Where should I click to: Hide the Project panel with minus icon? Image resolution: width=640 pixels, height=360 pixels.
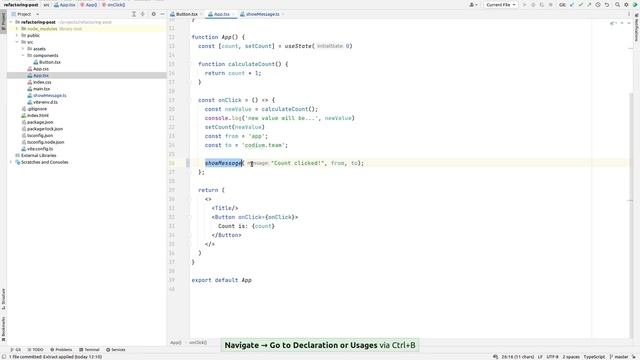click(162, 14)
